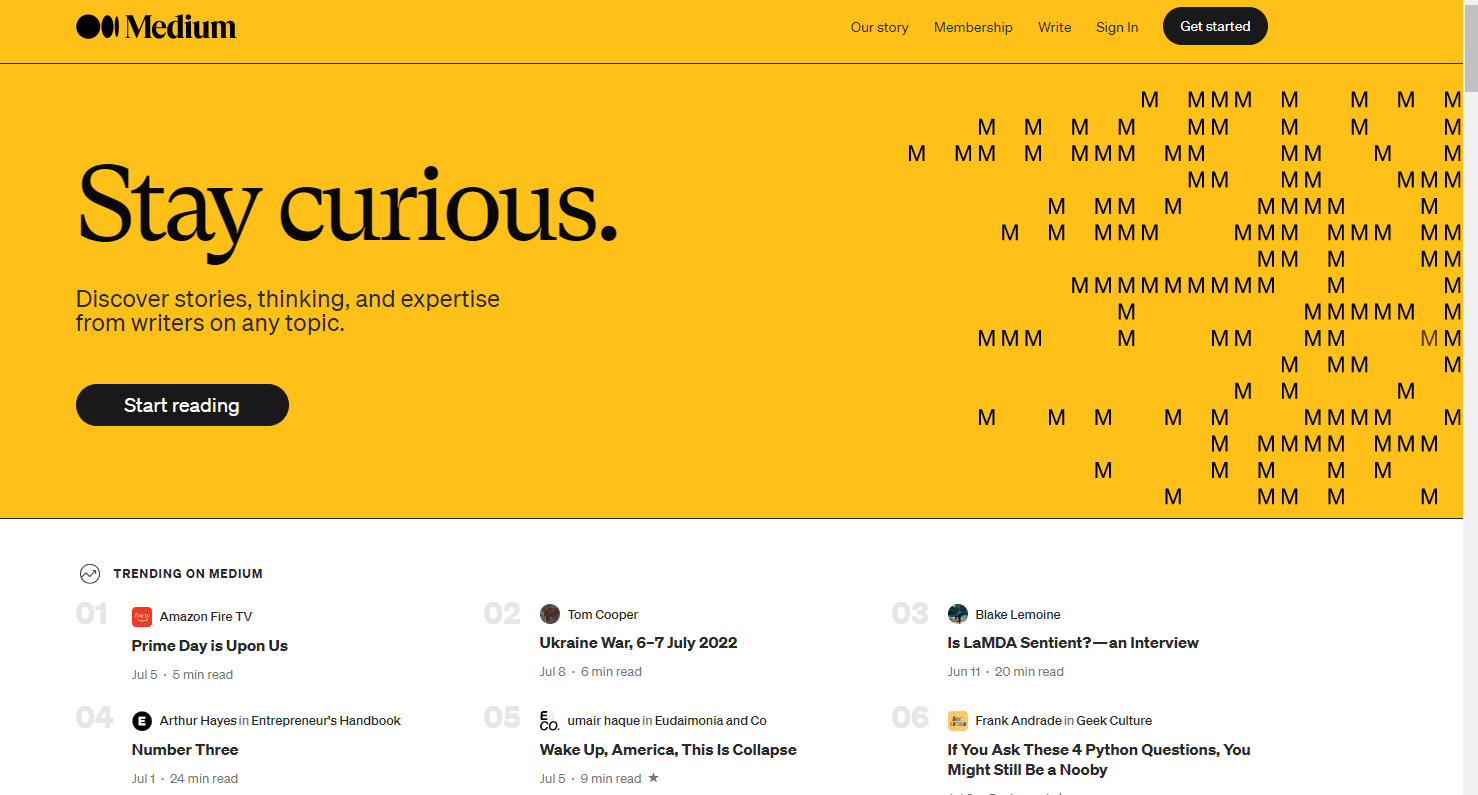
Task: Open the Our story page
Action: coord(880,27)
